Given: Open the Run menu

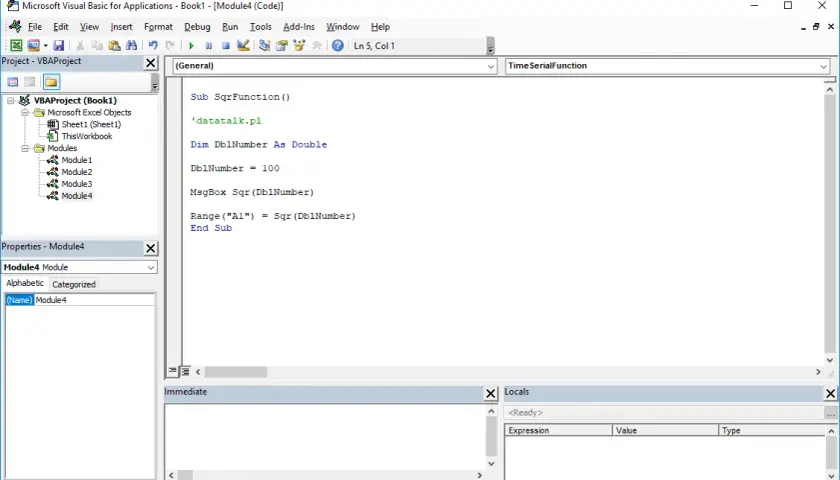Looking at the screenshot, I should [230, 27].
